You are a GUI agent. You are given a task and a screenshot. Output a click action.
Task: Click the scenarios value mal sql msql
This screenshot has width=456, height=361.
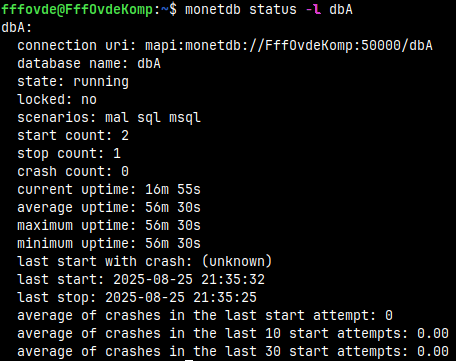click(153, 118)
